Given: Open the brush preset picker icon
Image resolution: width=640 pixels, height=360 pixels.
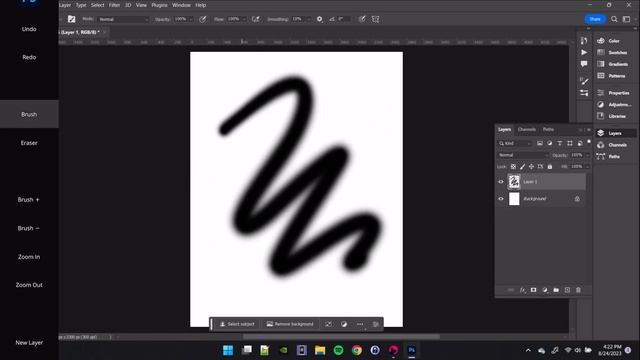Looking at the screenshot, I should (x=71, y=19).
